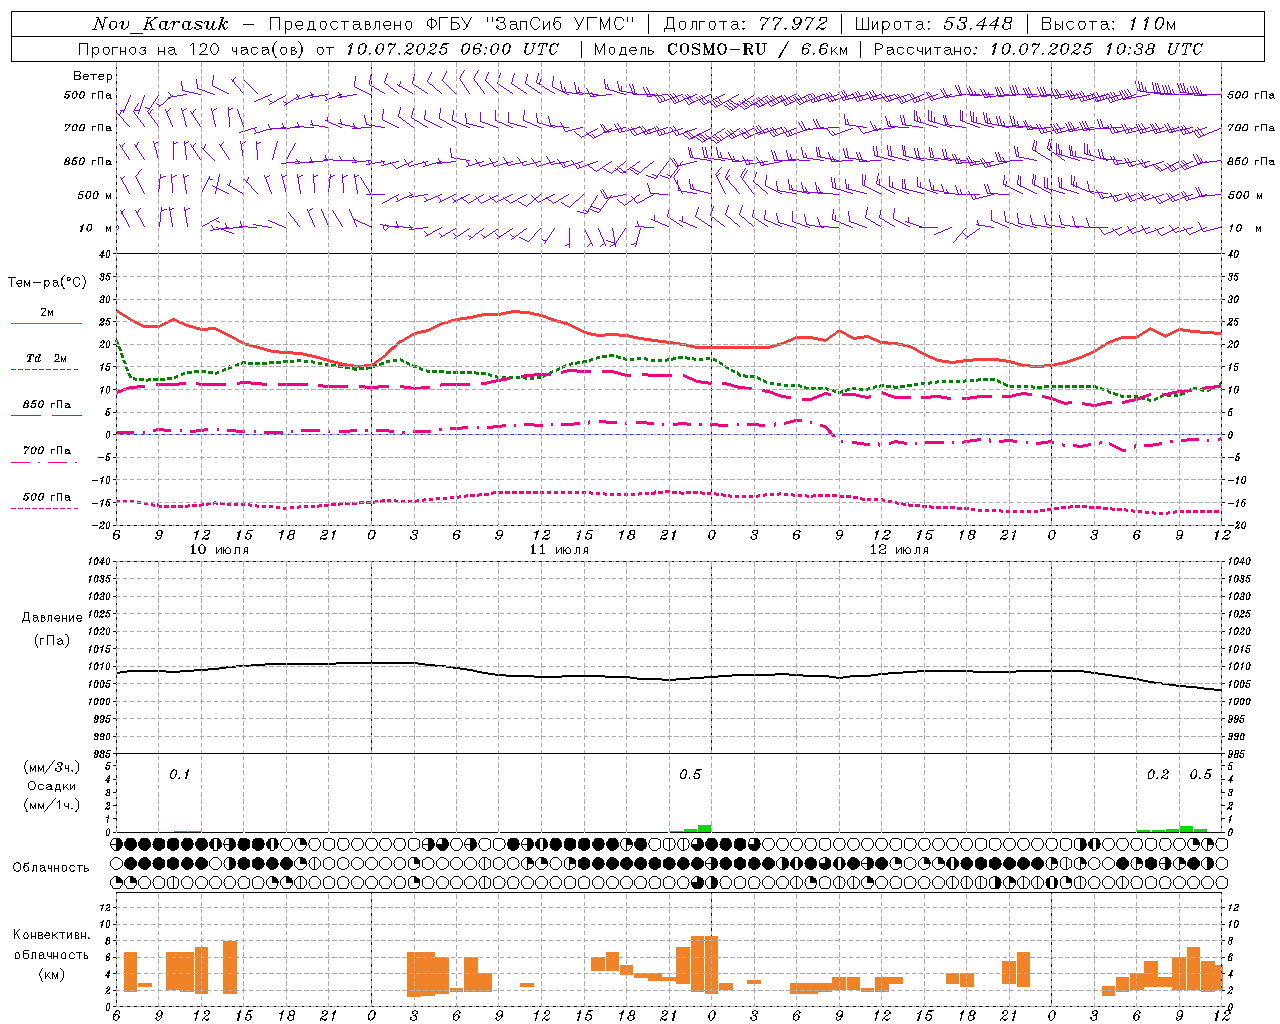Click the date label 12 июля
This screenshot has width=1280, height=1024.
click(899, 550)
